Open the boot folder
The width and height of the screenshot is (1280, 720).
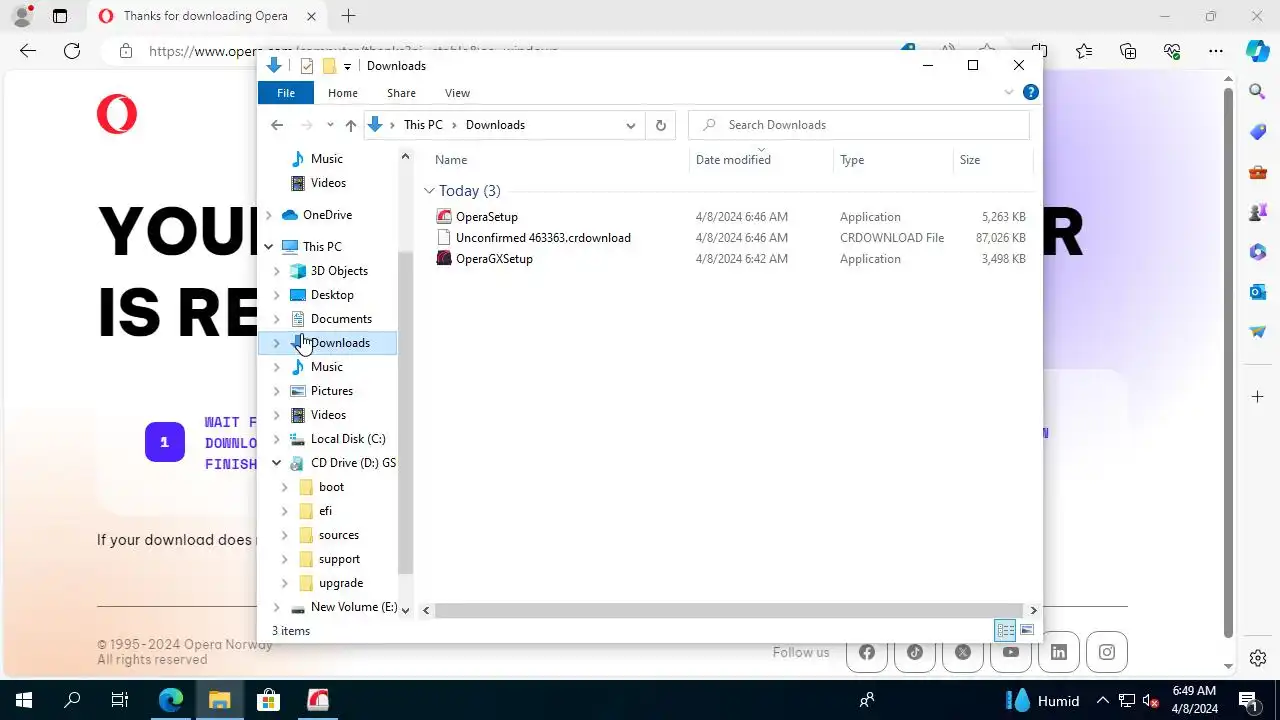331,487
